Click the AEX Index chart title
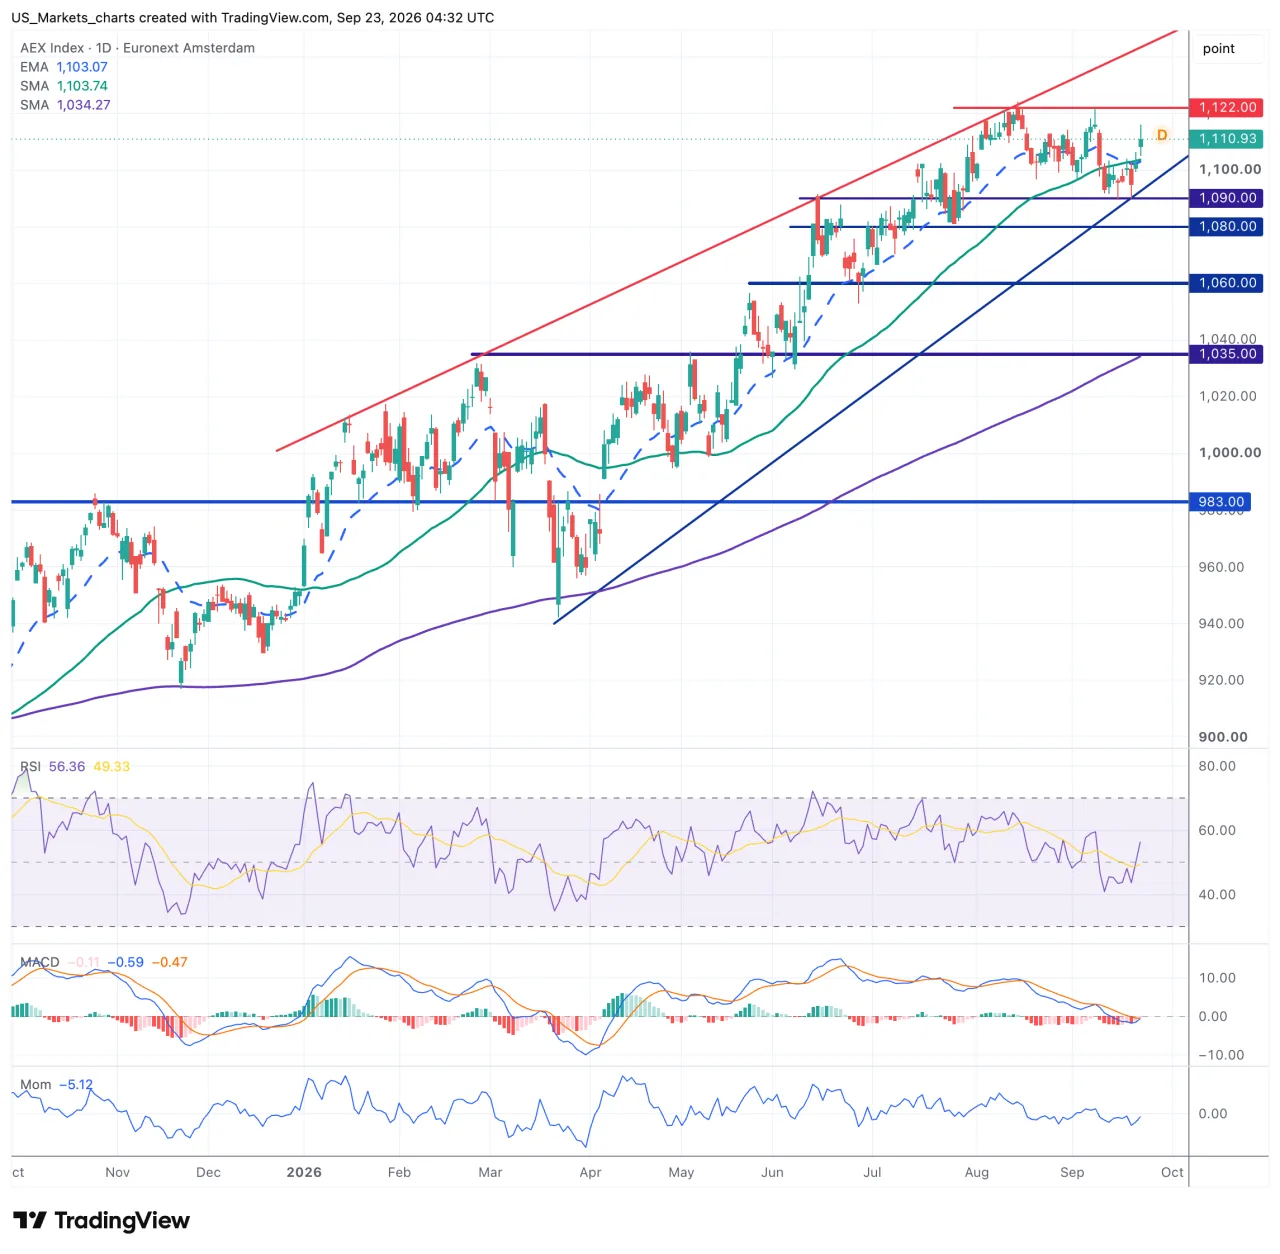The width and height of the screenshot is (1280, 1254). click(x=137, y=48)
